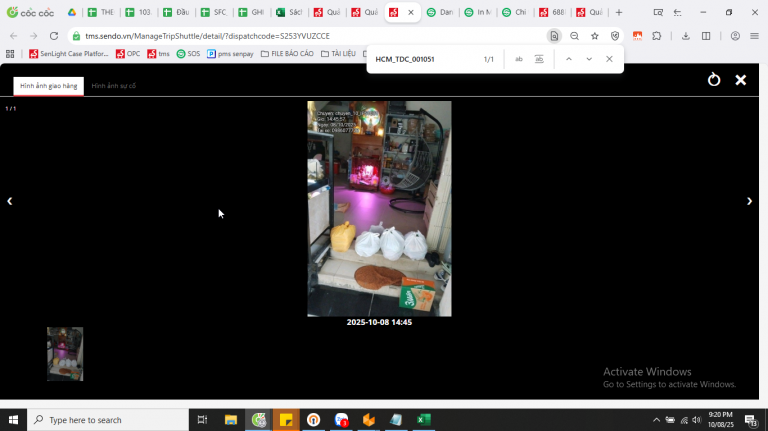Open Task View on taskbar
This screenshot has width=768, height=431.
202,420
